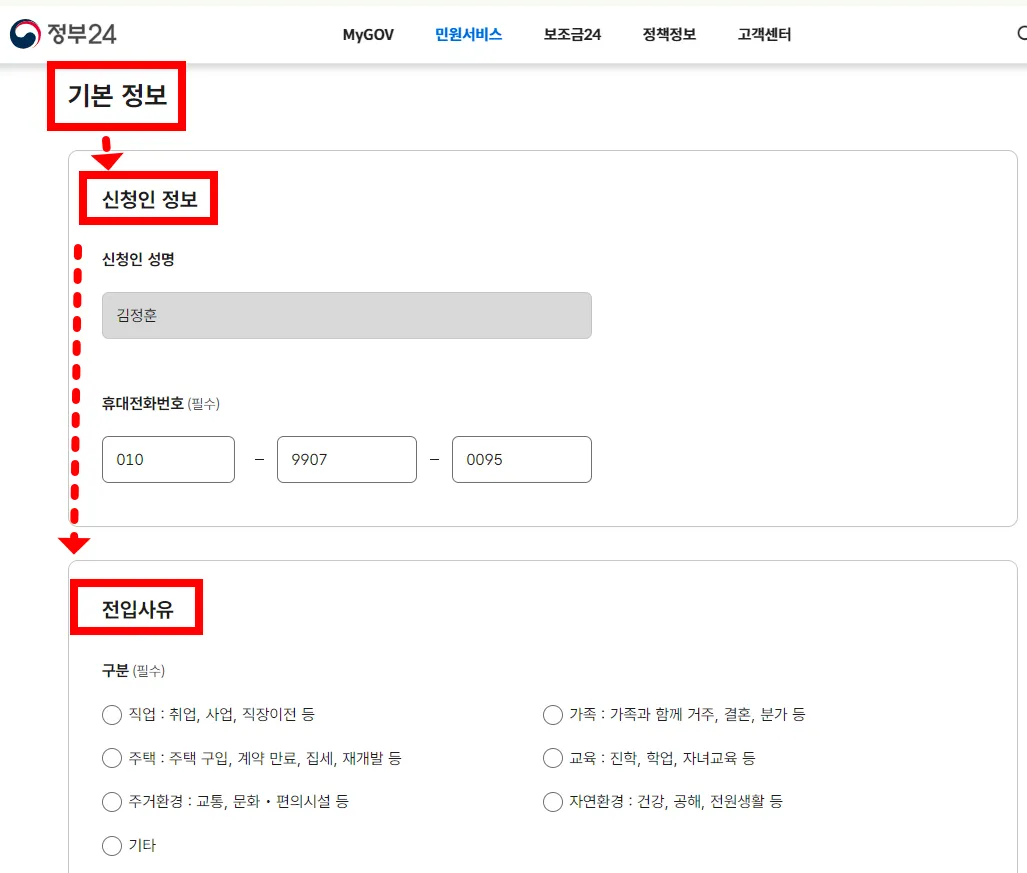Click the 010 phone prefix field

point(168,459)
